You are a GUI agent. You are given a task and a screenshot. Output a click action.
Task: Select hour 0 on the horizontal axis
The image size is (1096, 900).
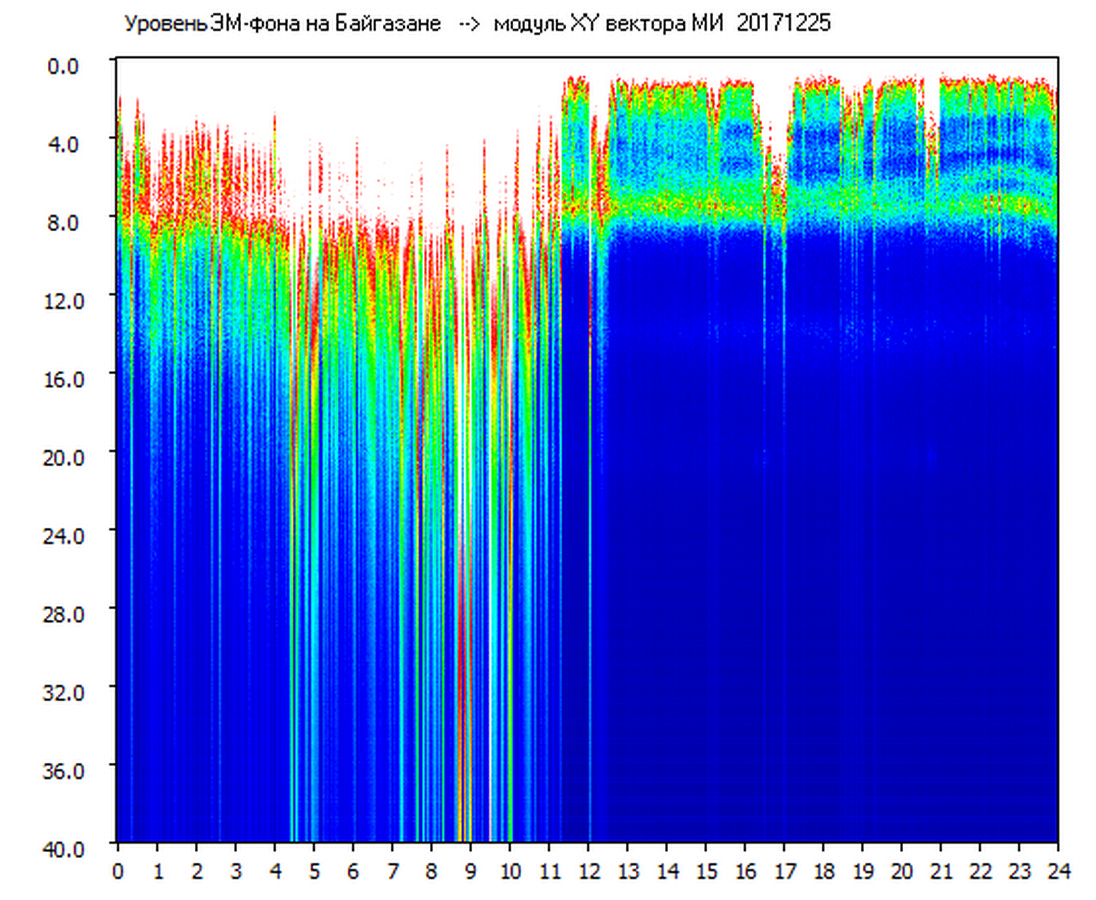tap(118, 870)
